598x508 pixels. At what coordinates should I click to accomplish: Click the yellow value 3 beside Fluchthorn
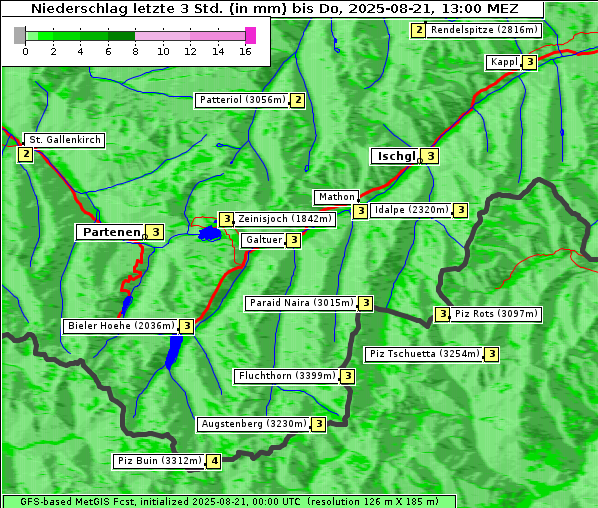tap(347, 376)
